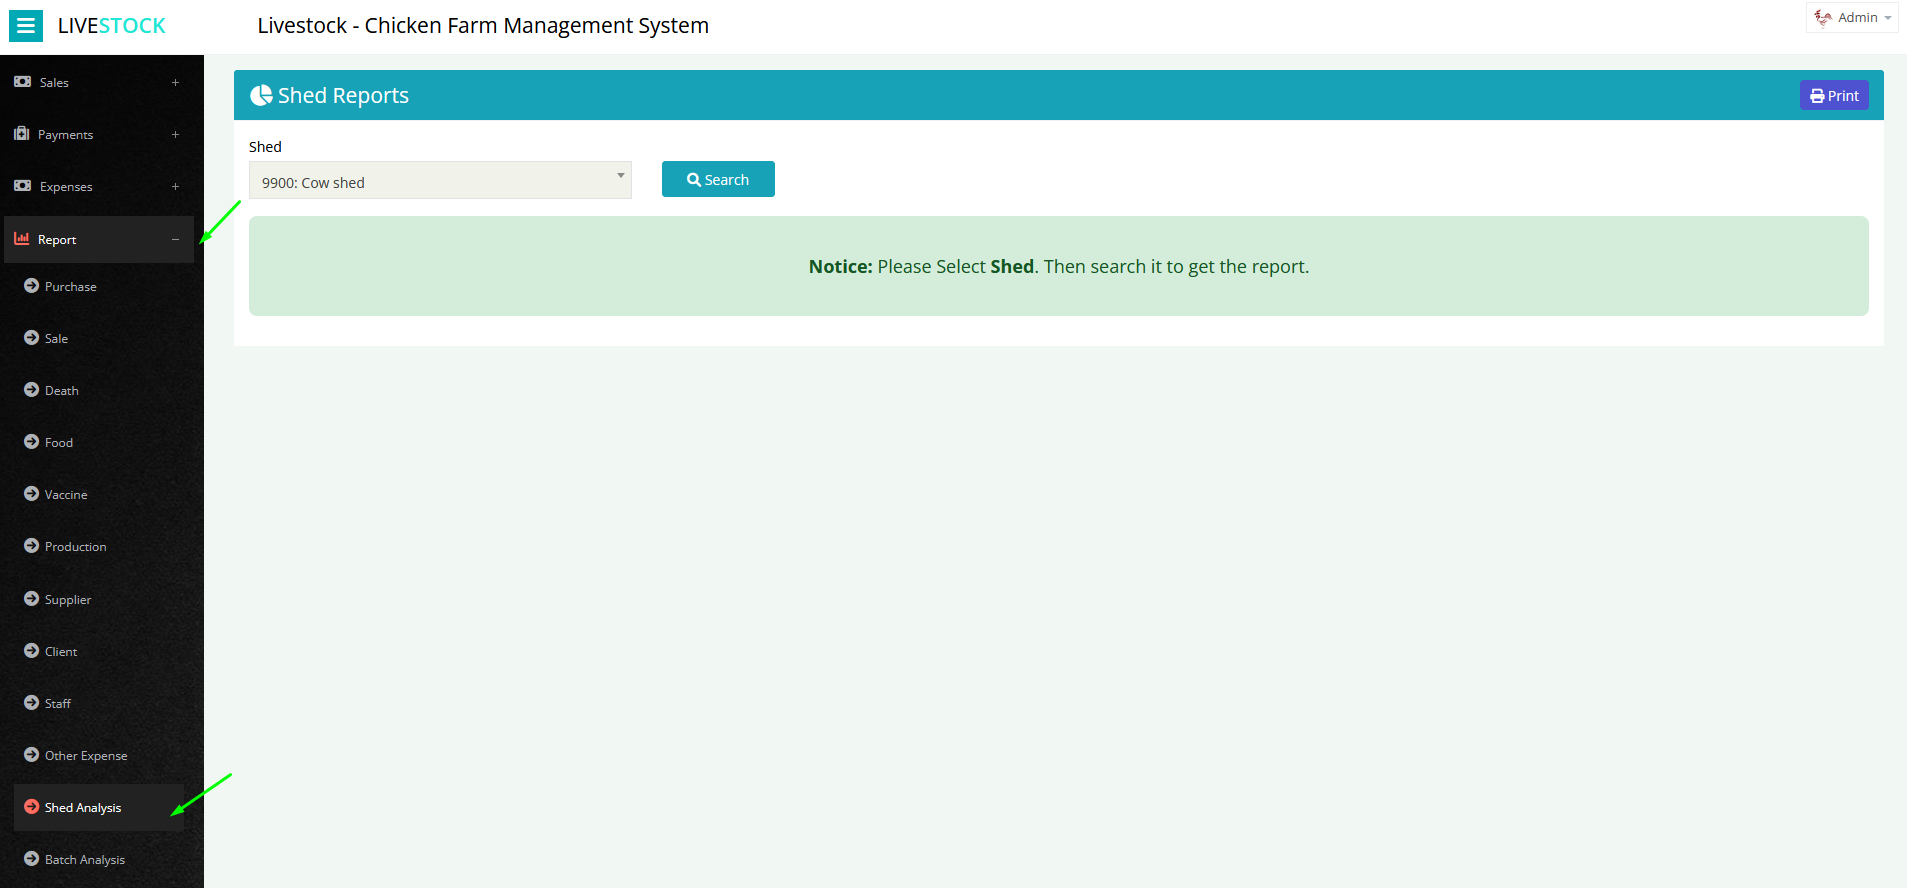Click the LIVESTOCK logo text
This screenshot has height=888, width=1907.
(x=112, y=26)
